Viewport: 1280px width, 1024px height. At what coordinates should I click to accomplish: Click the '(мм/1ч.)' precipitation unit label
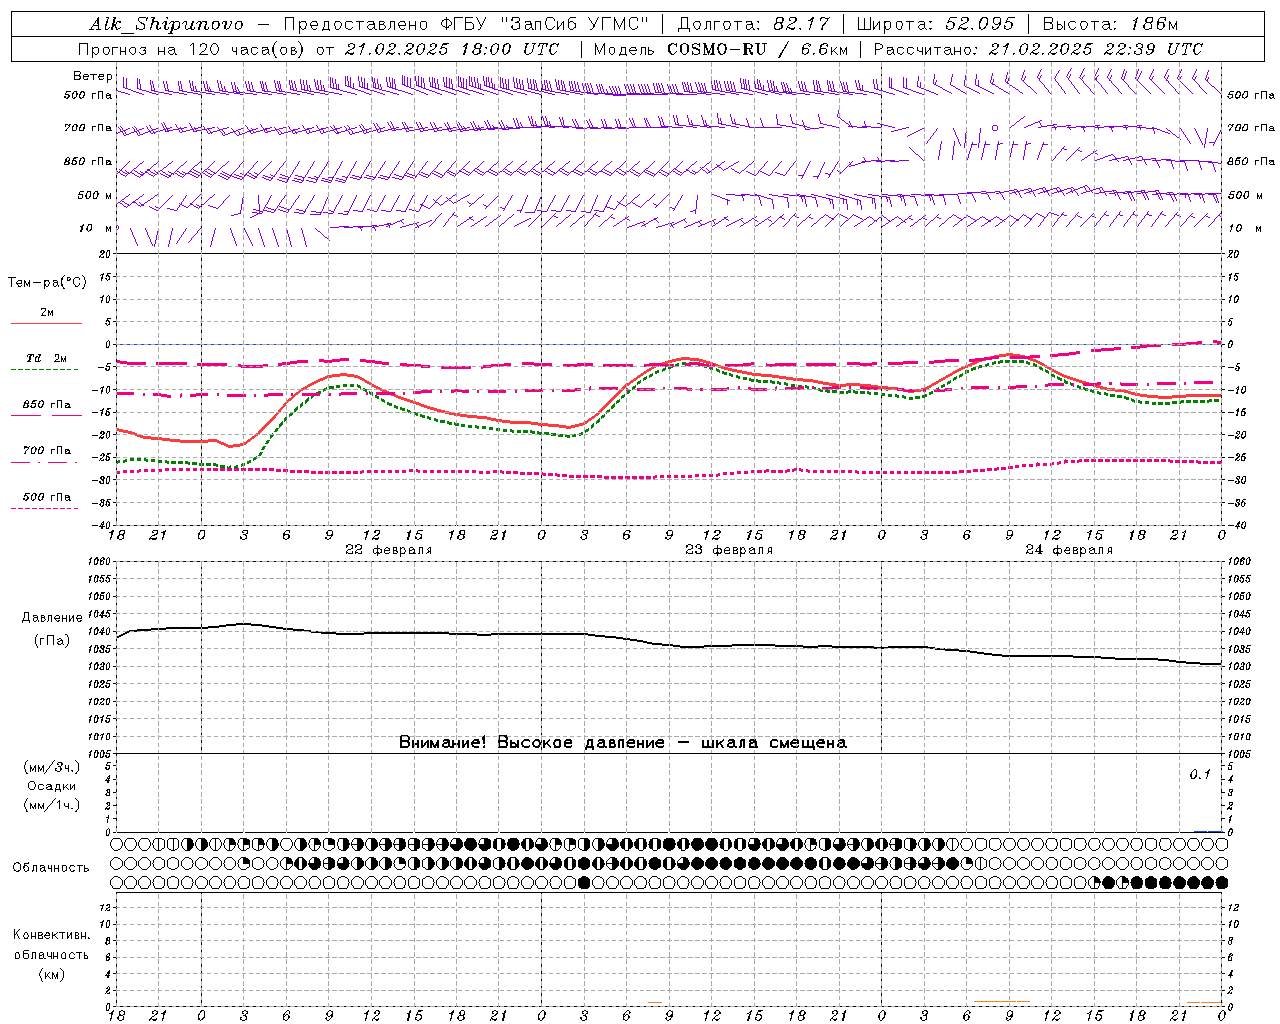pyautogui.click(x=52, y=805)
